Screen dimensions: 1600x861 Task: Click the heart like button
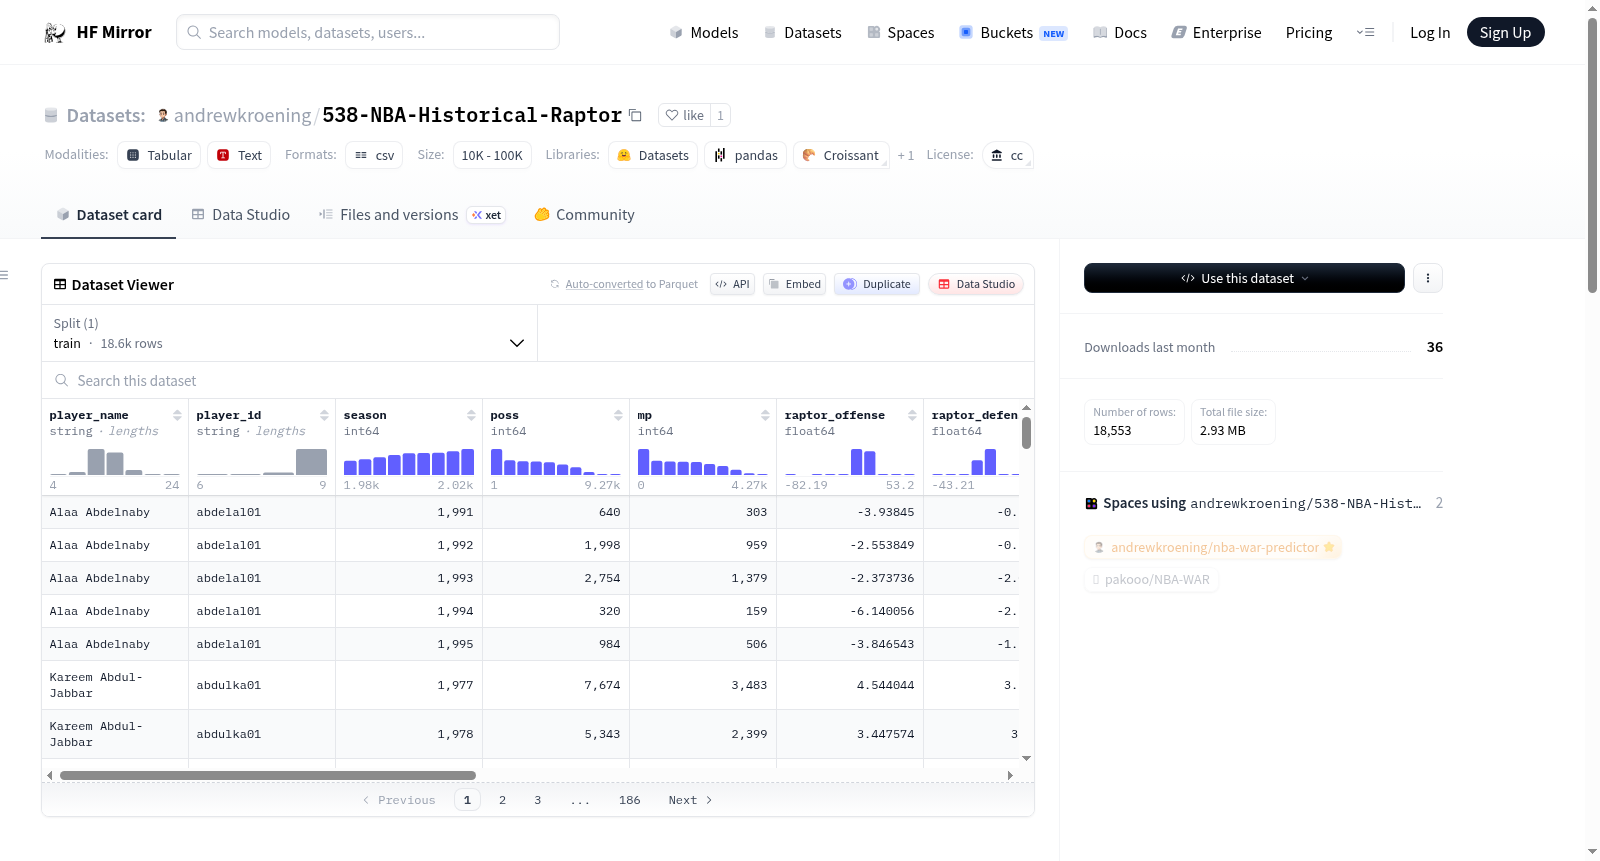(685, 115)
